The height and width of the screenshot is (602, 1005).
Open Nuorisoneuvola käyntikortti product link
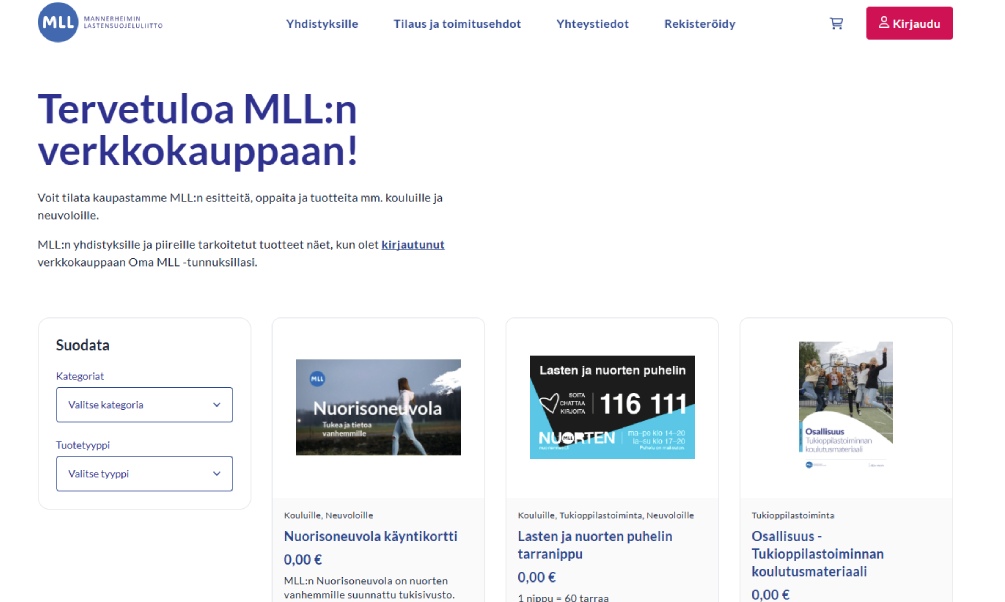coord(370,536)
